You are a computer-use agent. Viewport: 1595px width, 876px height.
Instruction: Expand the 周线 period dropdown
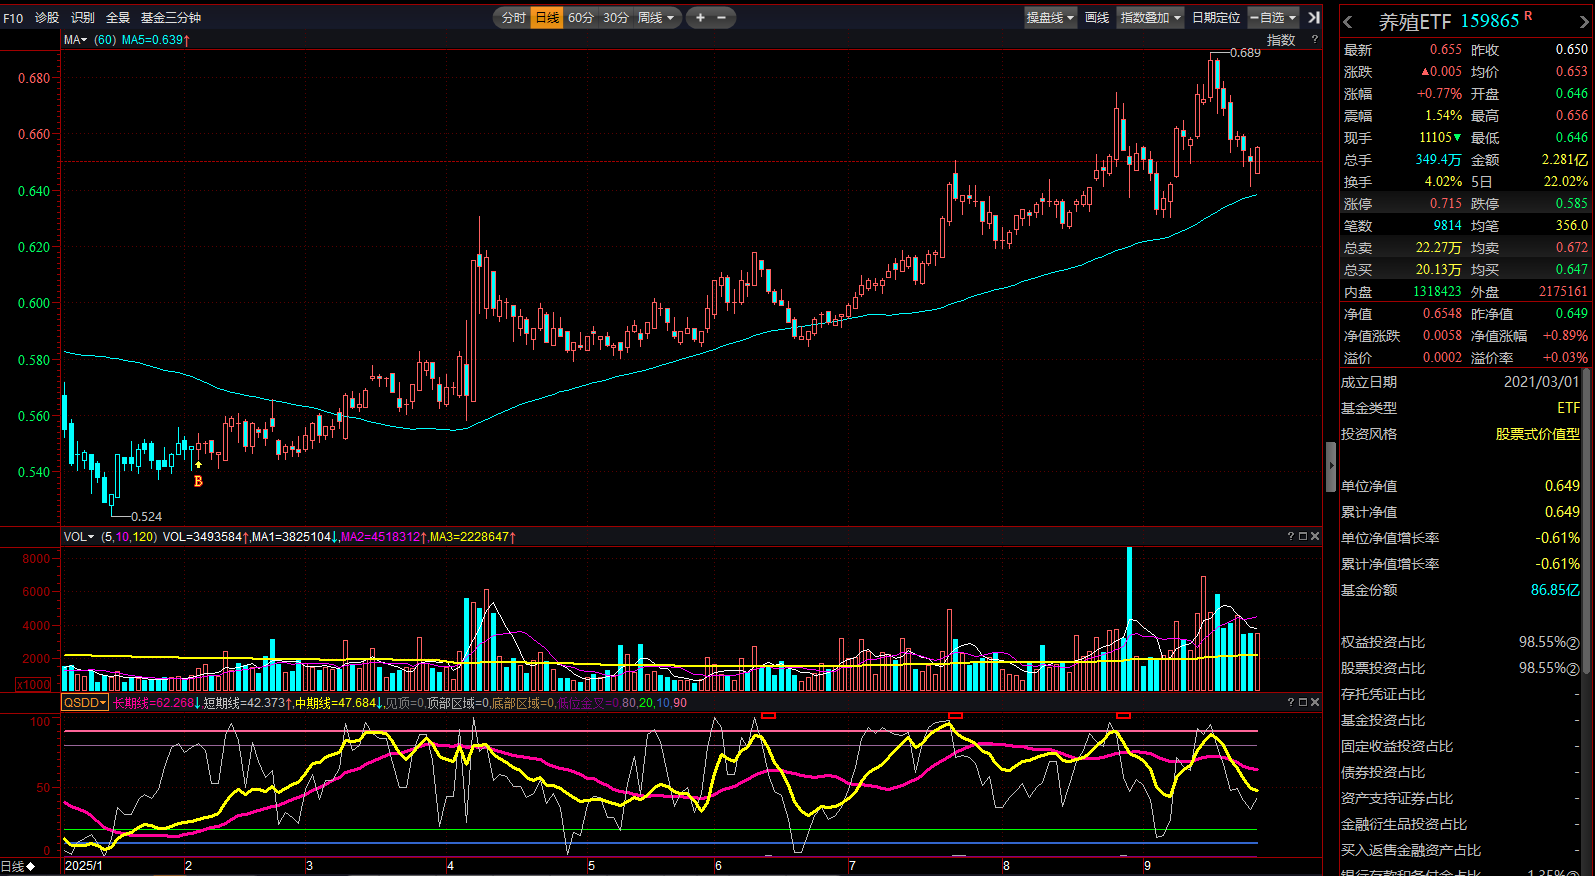tap(656, 18)
